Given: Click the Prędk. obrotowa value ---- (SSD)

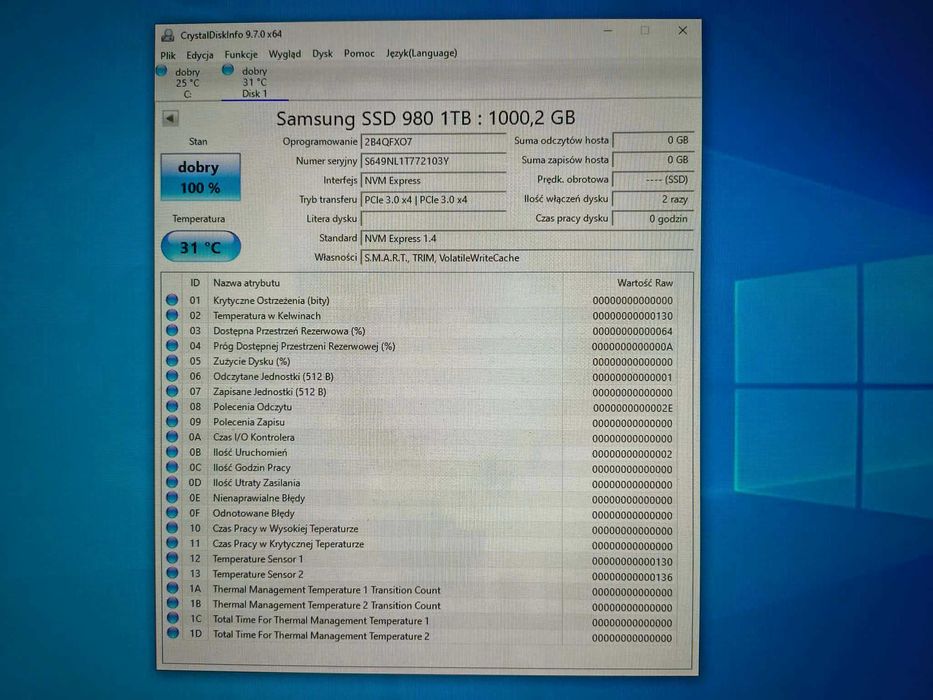Looking at the screenshot, I should coord(653,179).
